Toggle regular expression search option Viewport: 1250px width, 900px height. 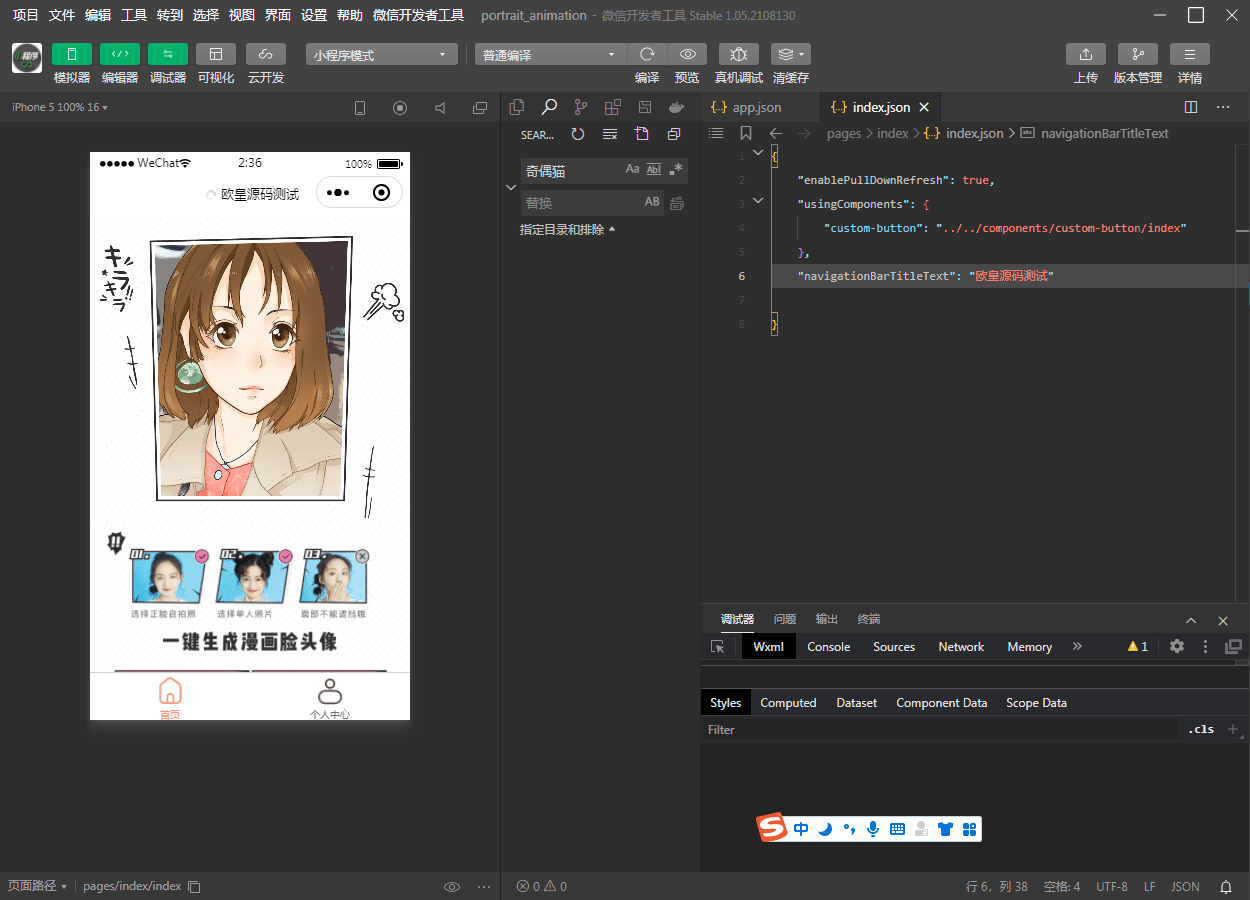coord(676,170)
